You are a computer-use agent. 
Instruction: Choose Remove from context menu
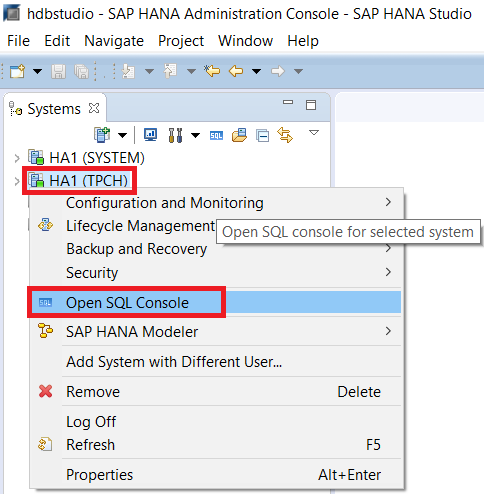click(x=215, y=392)
